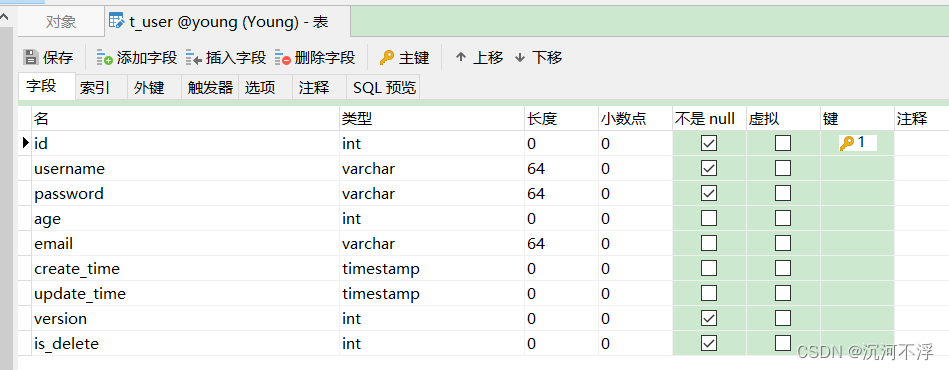
Task: Check Virtual box for password field
Action: (783, 193)
